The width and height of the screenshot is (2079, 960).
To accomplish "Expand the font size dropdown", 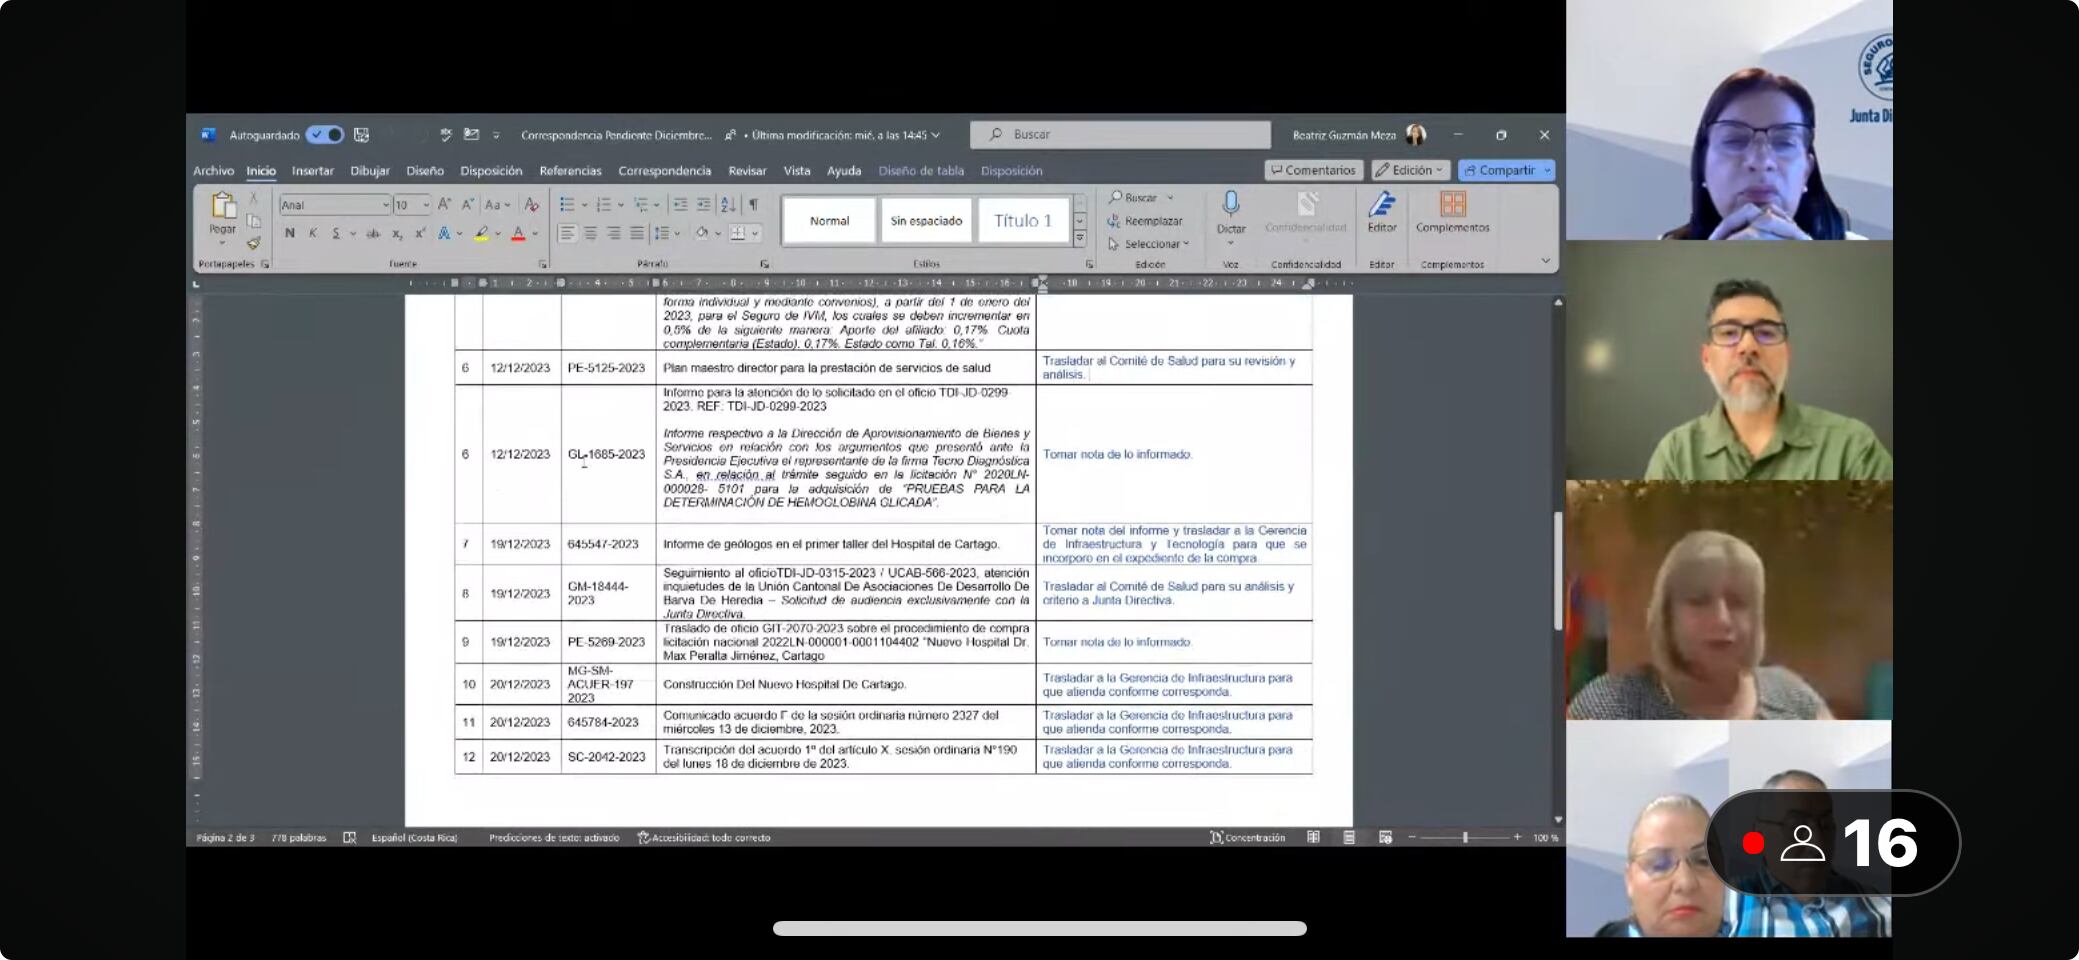I will point(426,205).
